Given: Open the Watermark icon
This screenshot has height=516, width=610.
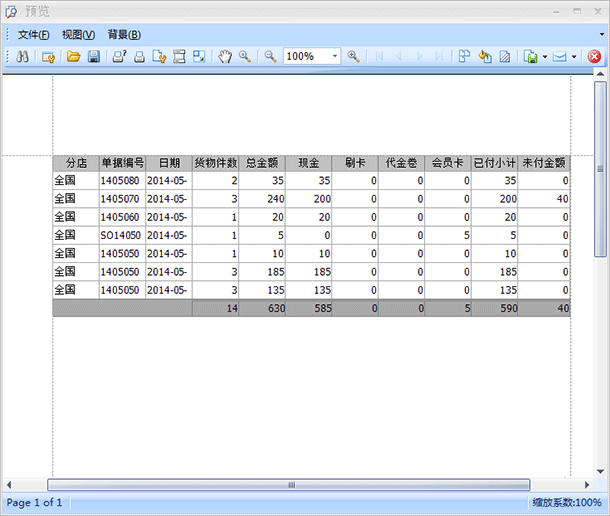Looking at the screenshot, I should [505, 57].
